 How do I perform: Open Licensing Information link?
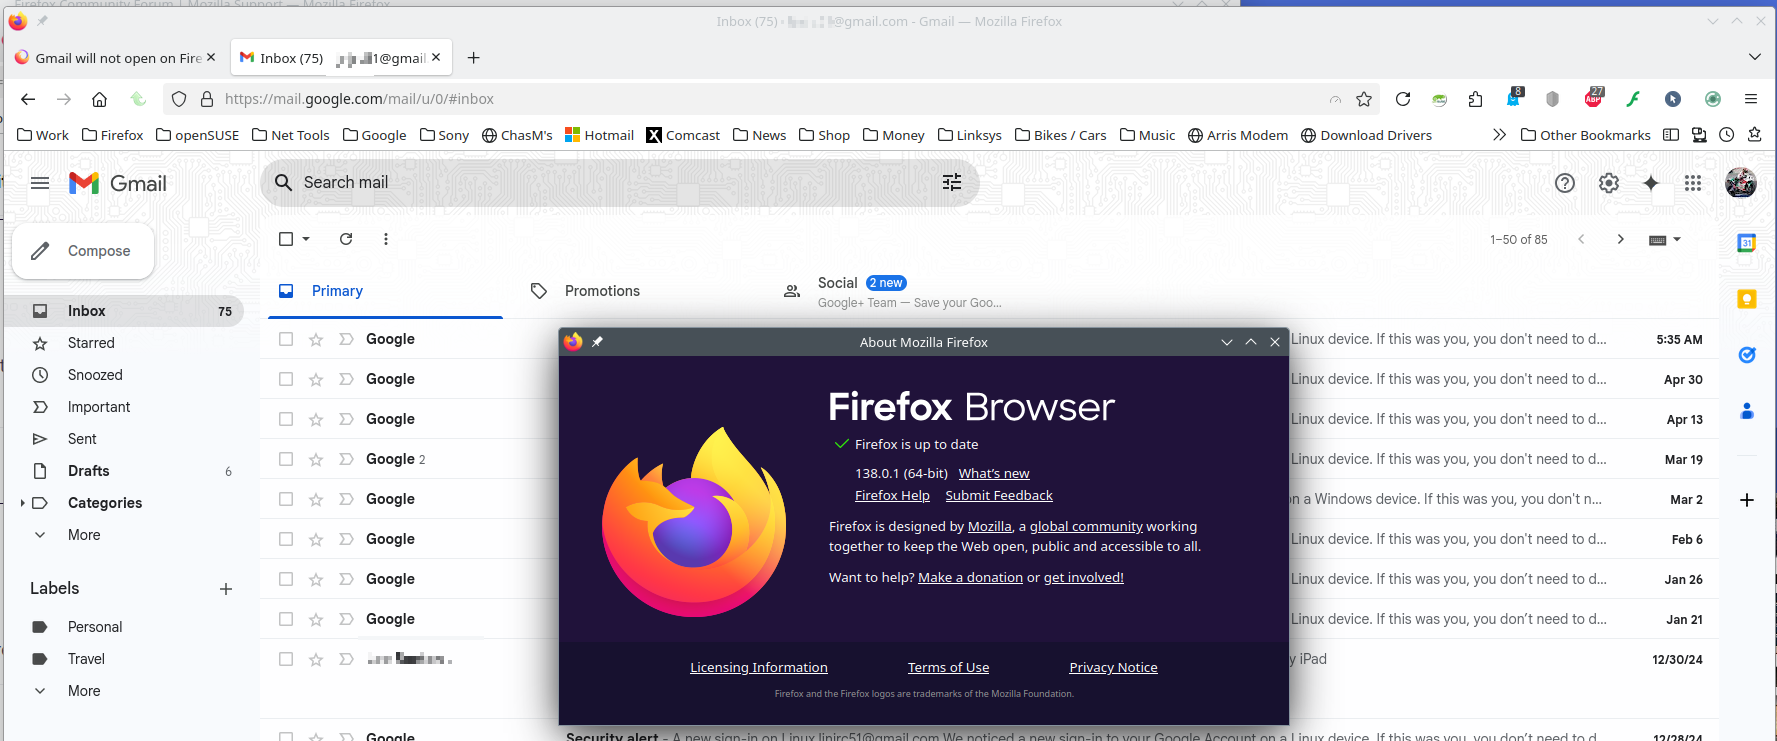tap(759, 668)
